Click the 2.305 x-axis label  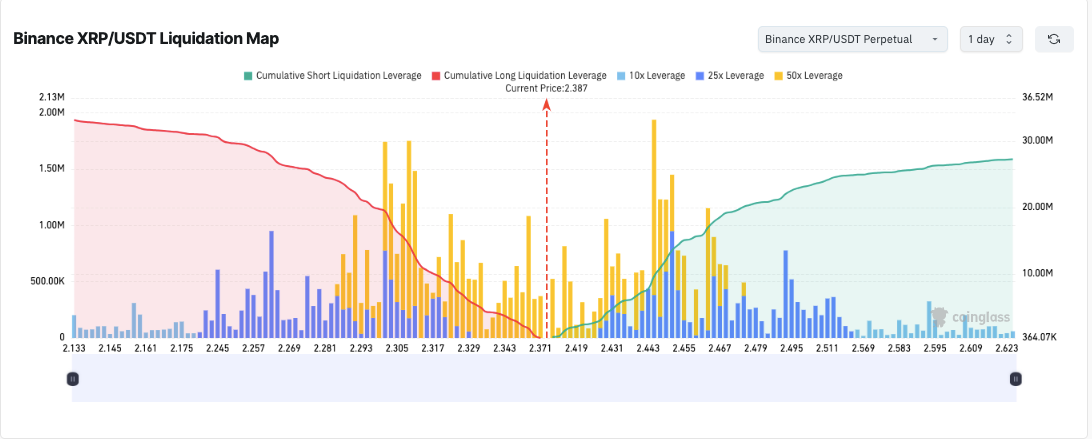click(397, 348)
